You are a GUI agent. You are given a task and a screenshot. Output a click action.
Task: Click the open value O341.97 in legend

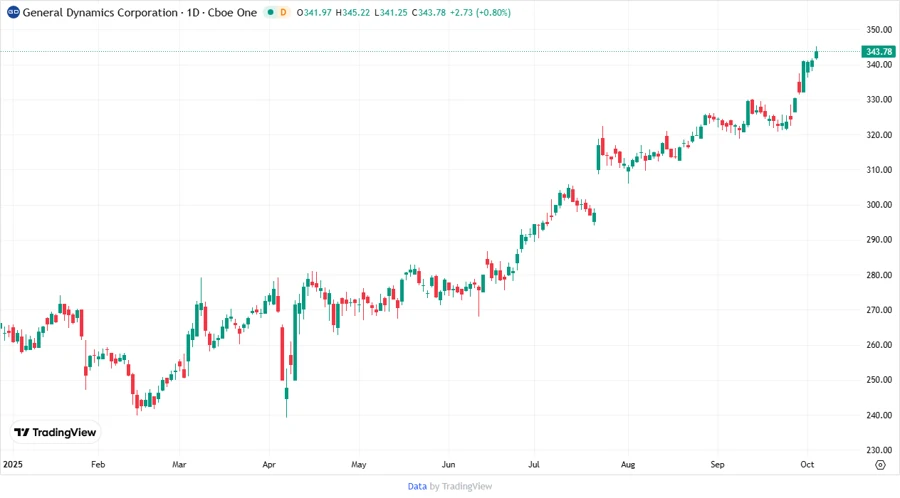pyautogui.click(x=316, y=12)
